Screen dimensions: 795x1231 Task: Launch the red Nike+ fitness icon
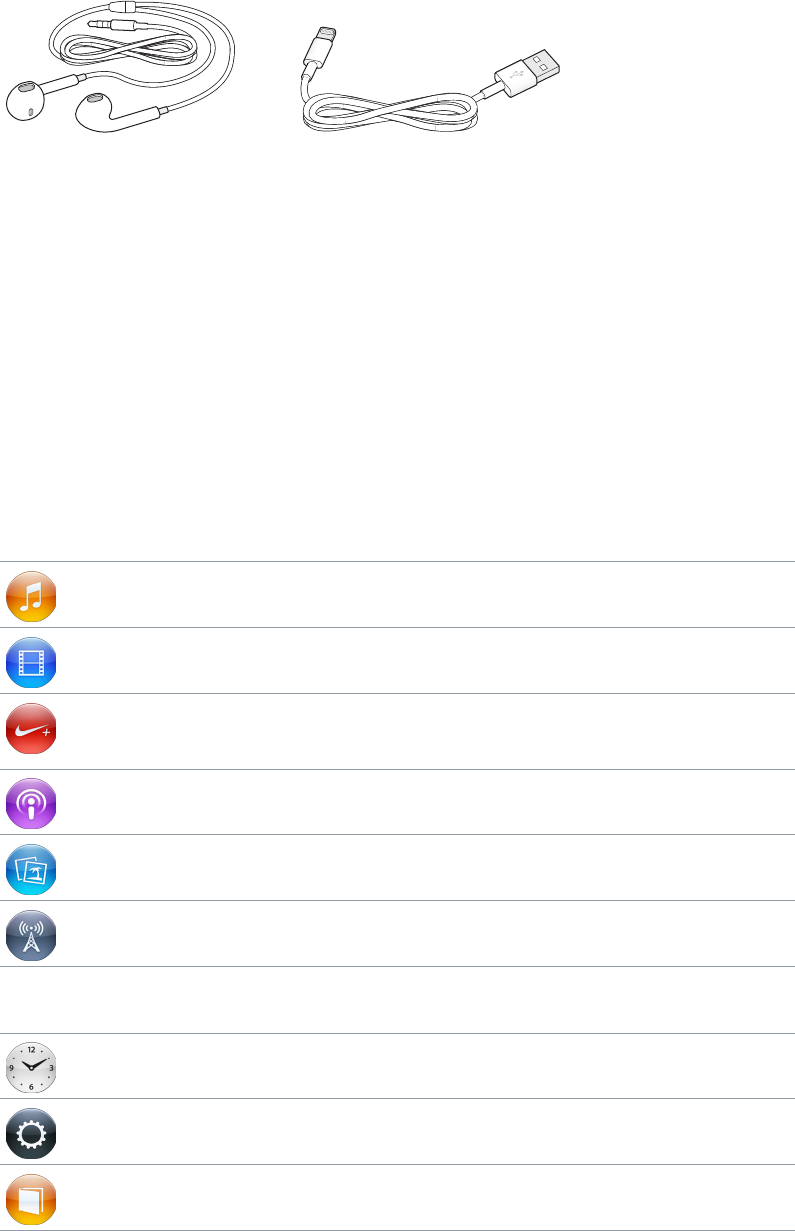coord(31,729)
